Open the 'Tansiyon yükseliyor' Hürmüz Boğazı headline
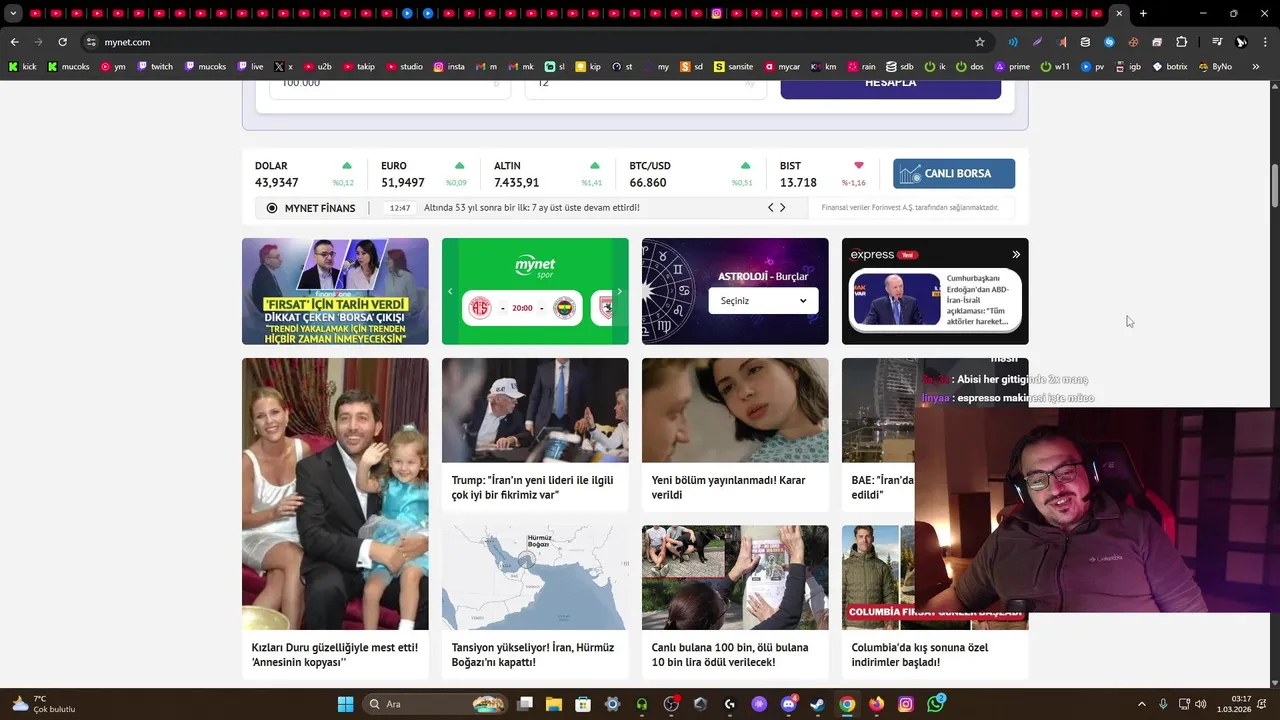The image size is (1280, 720). (x=533, y=655)
